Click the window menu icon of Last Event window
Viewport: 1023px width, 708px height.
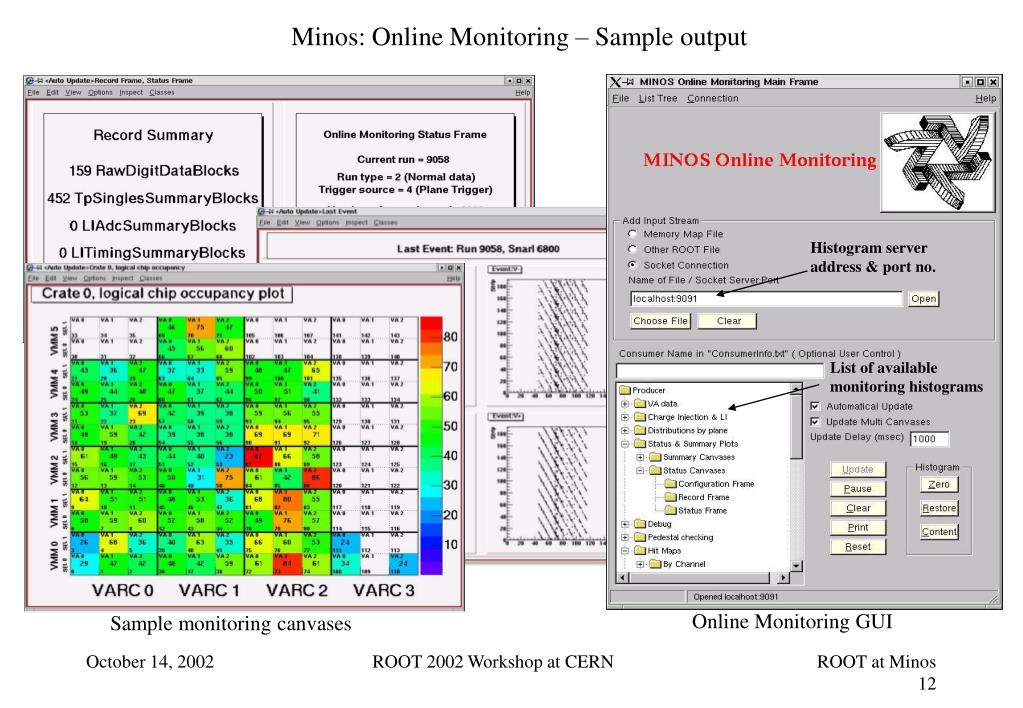262,212
